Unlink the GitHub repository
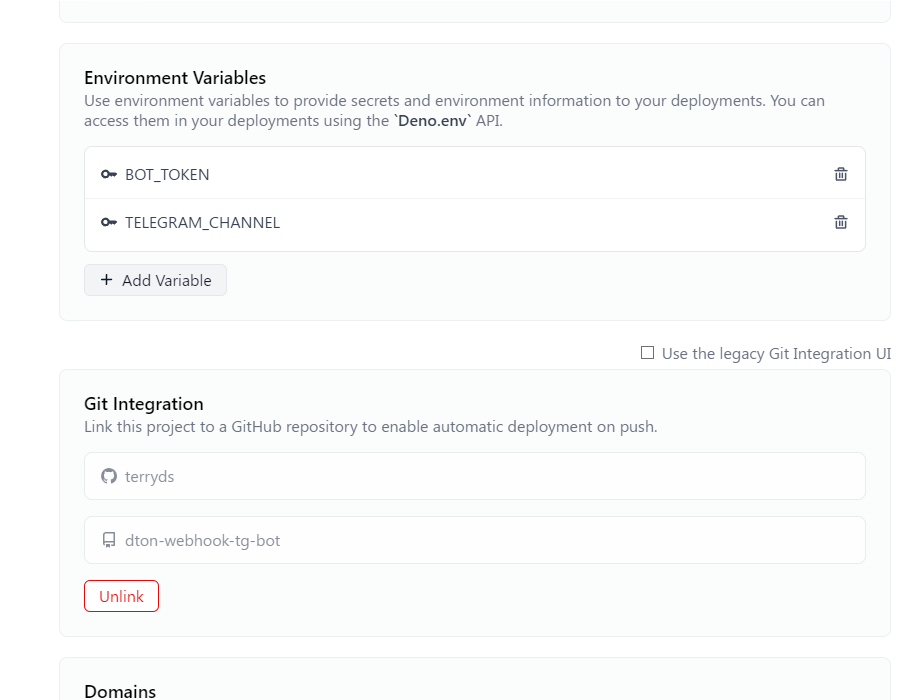Image resolution: width=908 pixels, height=700 pixels. (x=121, y=596)
